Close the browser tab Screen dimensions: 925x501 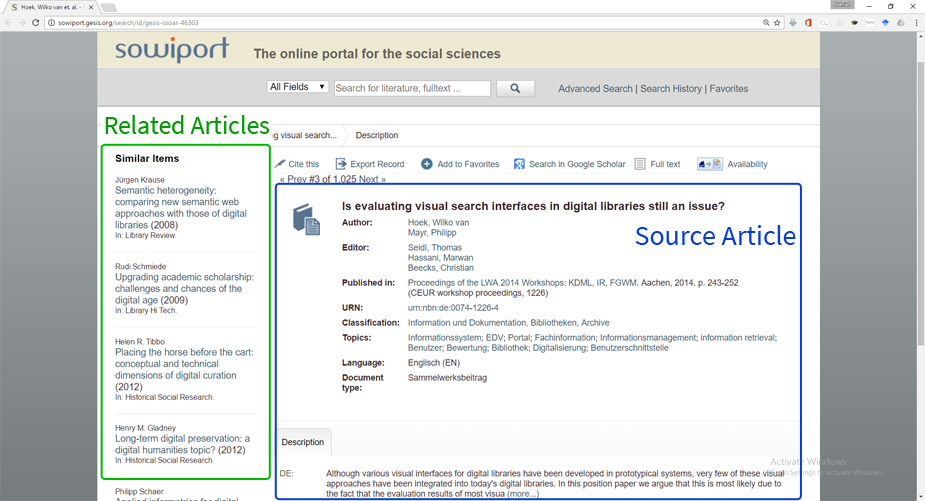tap(91, 7)
